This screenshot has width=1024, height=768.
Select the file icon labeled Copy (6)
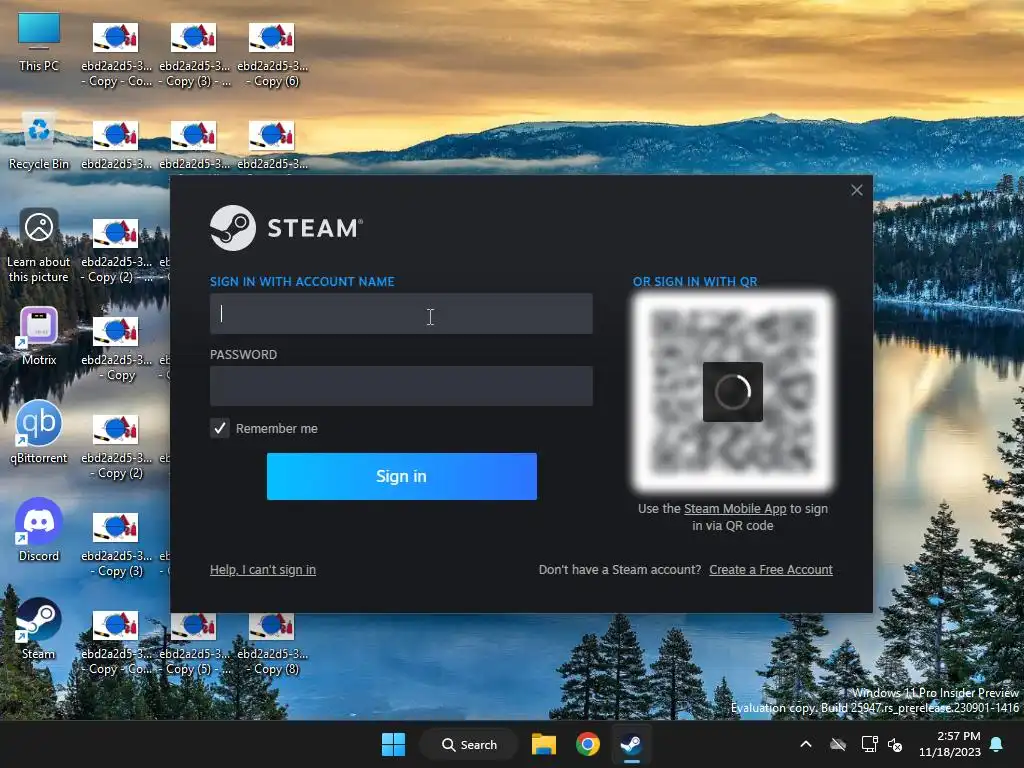tap(272, 56)
